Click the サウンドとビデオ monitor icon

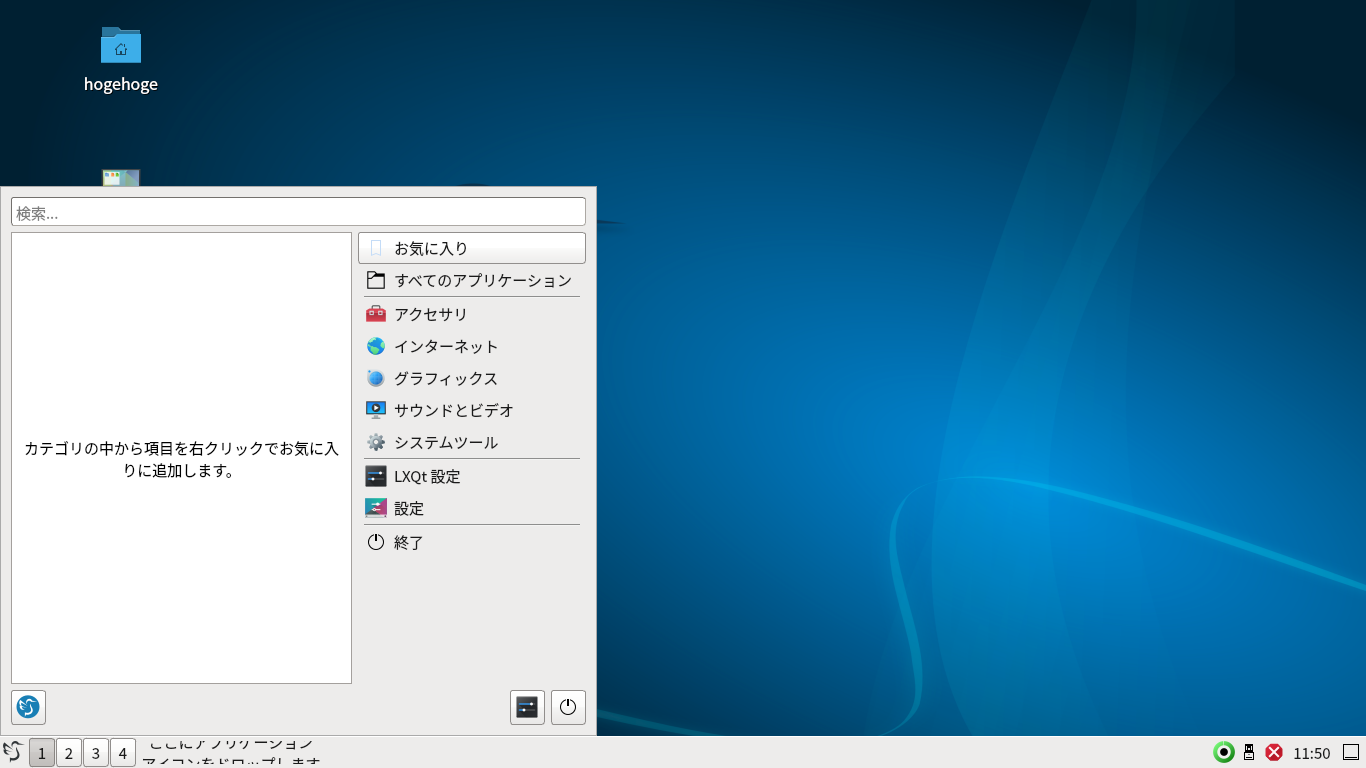click(x=376, y=409)
